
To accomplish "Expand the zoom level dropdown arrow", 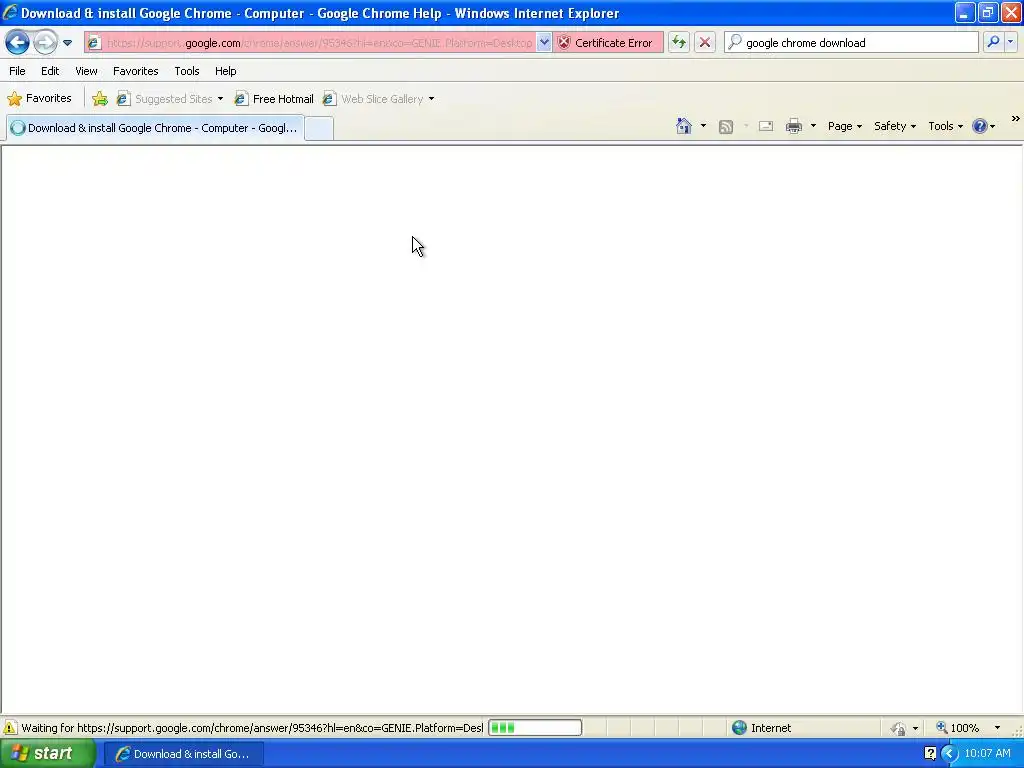I will (997, 728).
